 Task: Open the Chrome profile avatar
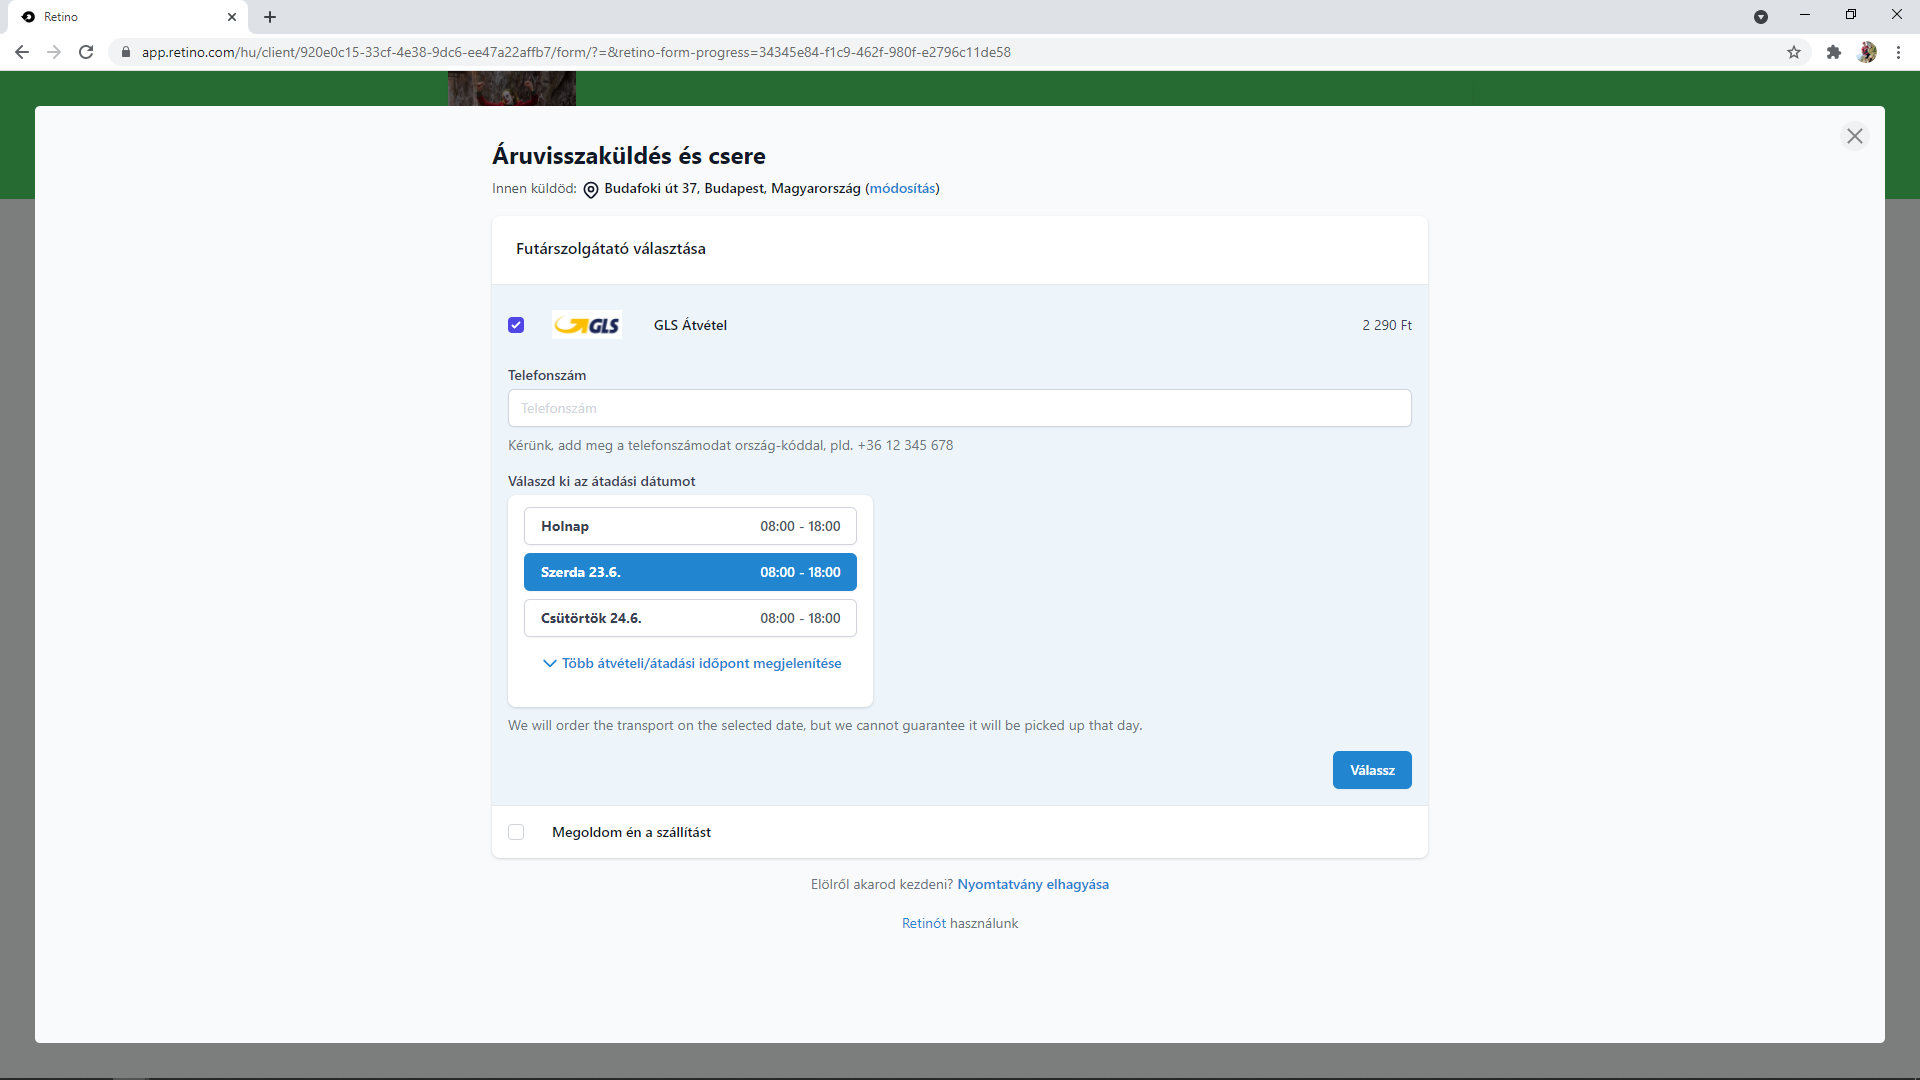(x=1867, y=52)
